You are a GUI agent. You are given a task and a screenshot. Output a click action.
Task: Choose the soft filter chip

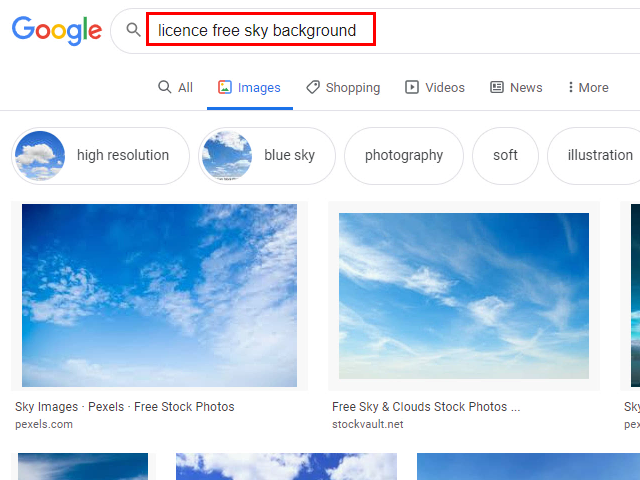tap(505, 156)
